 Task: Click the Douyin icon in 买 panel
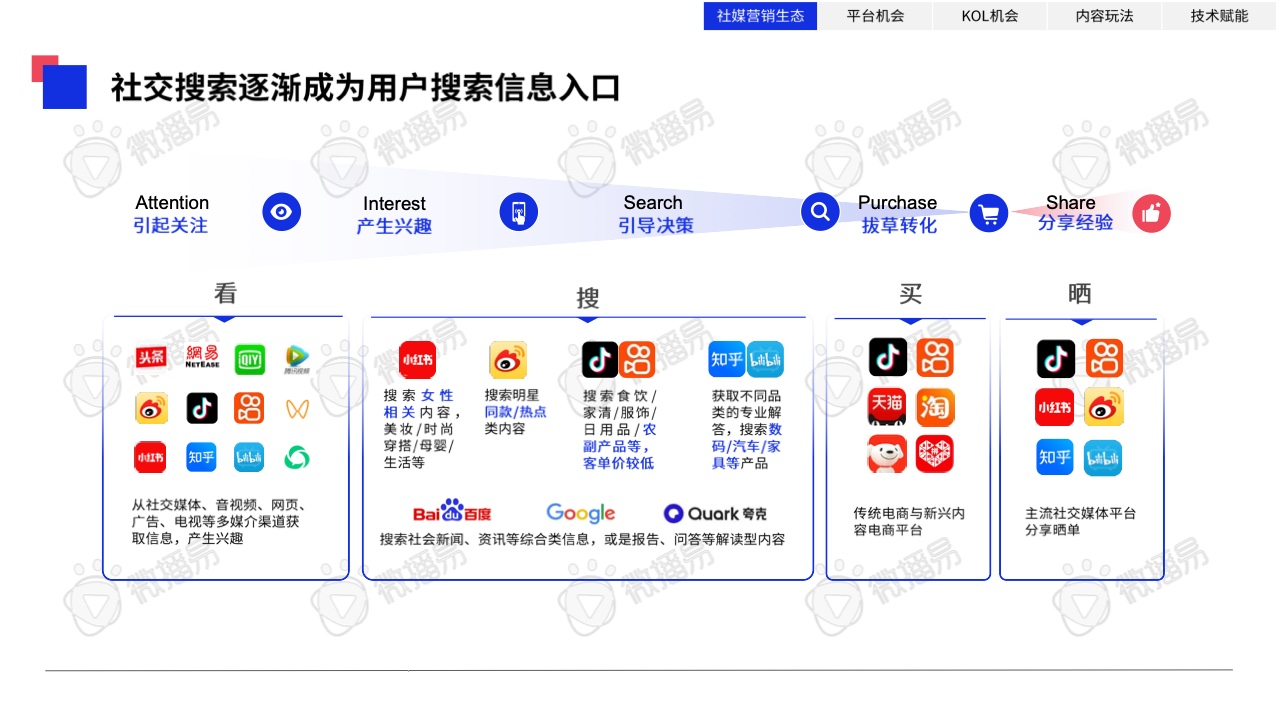click(888, 357)
